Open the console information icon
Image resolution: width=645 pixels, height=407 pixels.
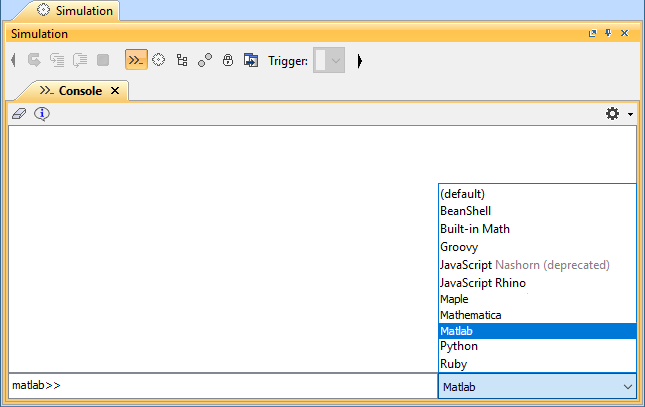click(x=42, y=114)
